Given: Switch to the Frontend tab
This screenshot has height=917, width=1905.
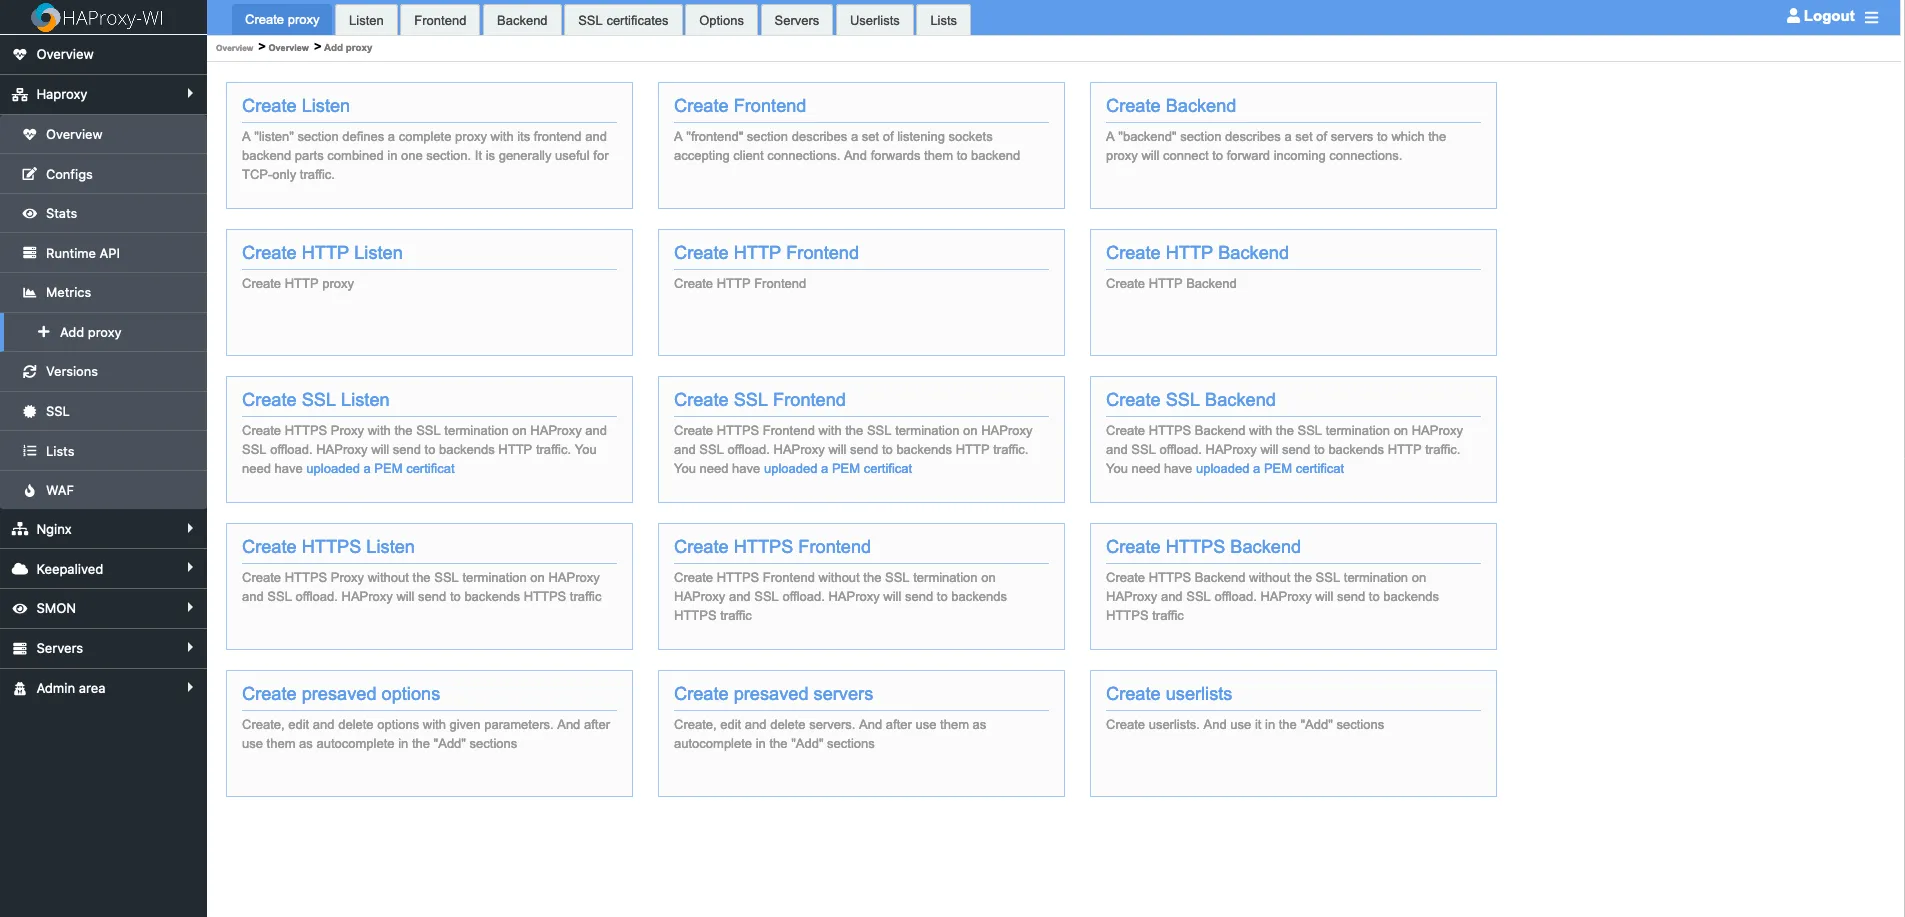Looking at the screenshot, I should point(440,20).
